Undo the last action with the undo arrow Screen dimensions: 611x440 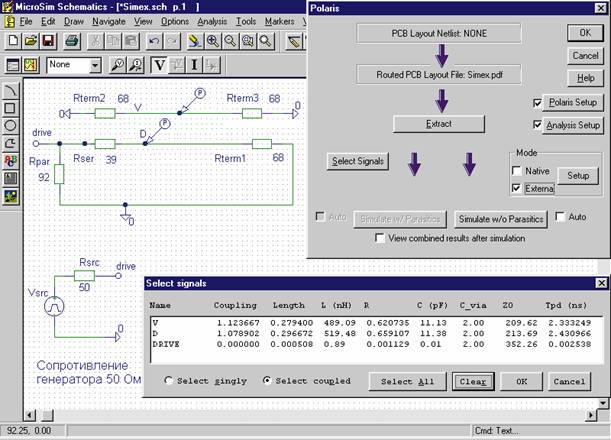[x=154, y=41]
